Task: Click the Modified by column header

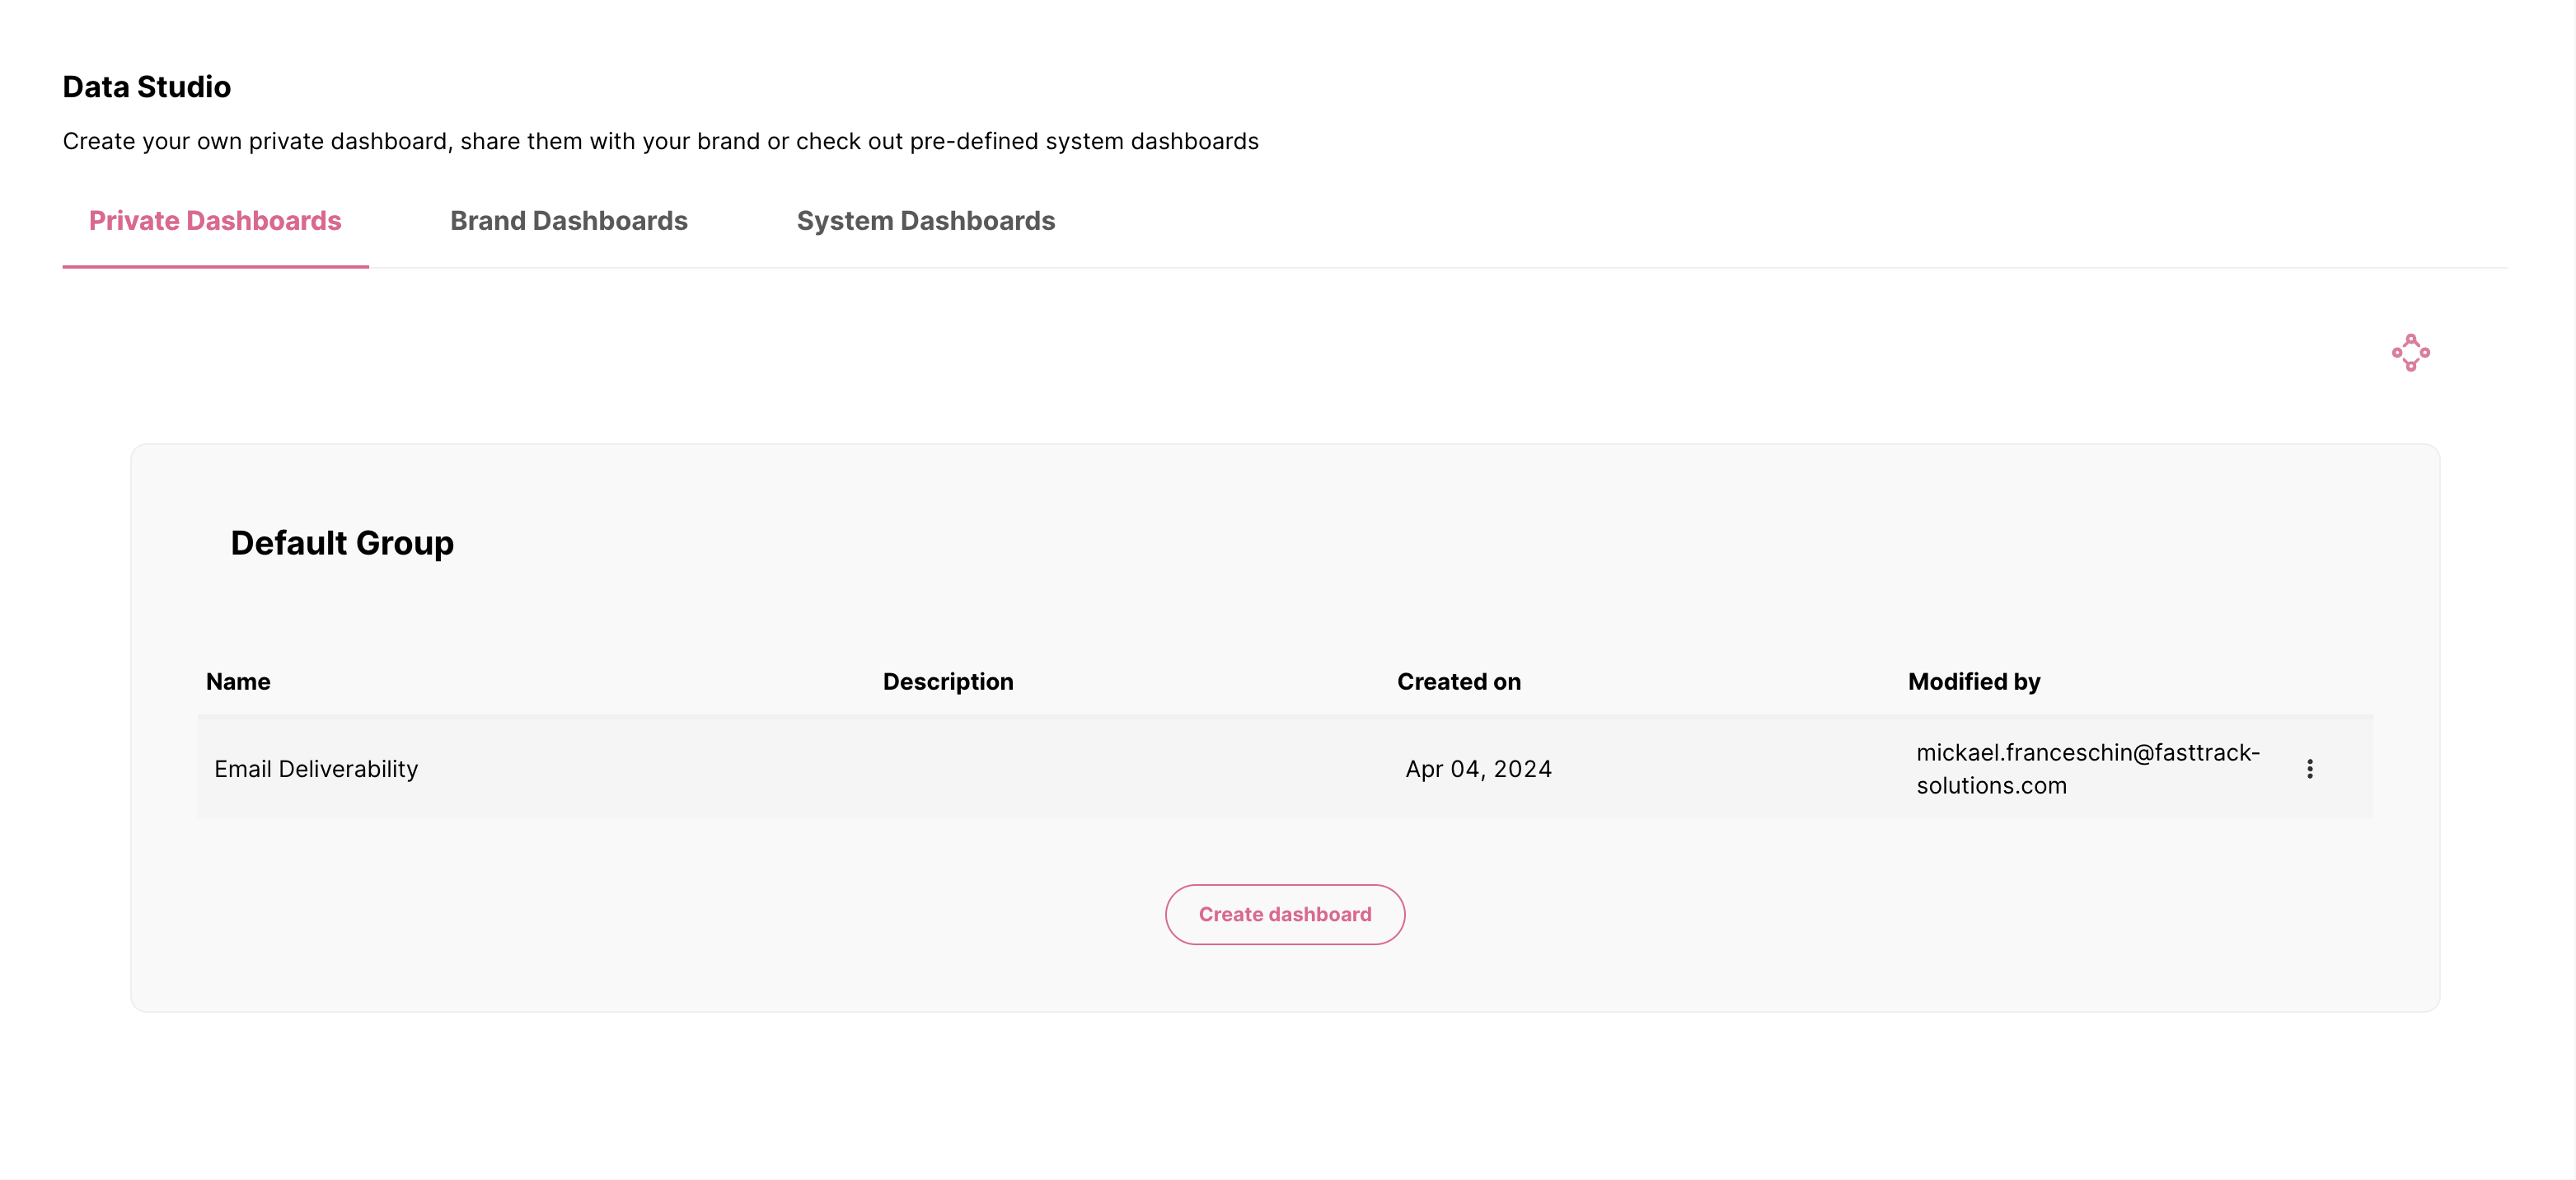Action: pyautogui.click(x=1973, y=681)
